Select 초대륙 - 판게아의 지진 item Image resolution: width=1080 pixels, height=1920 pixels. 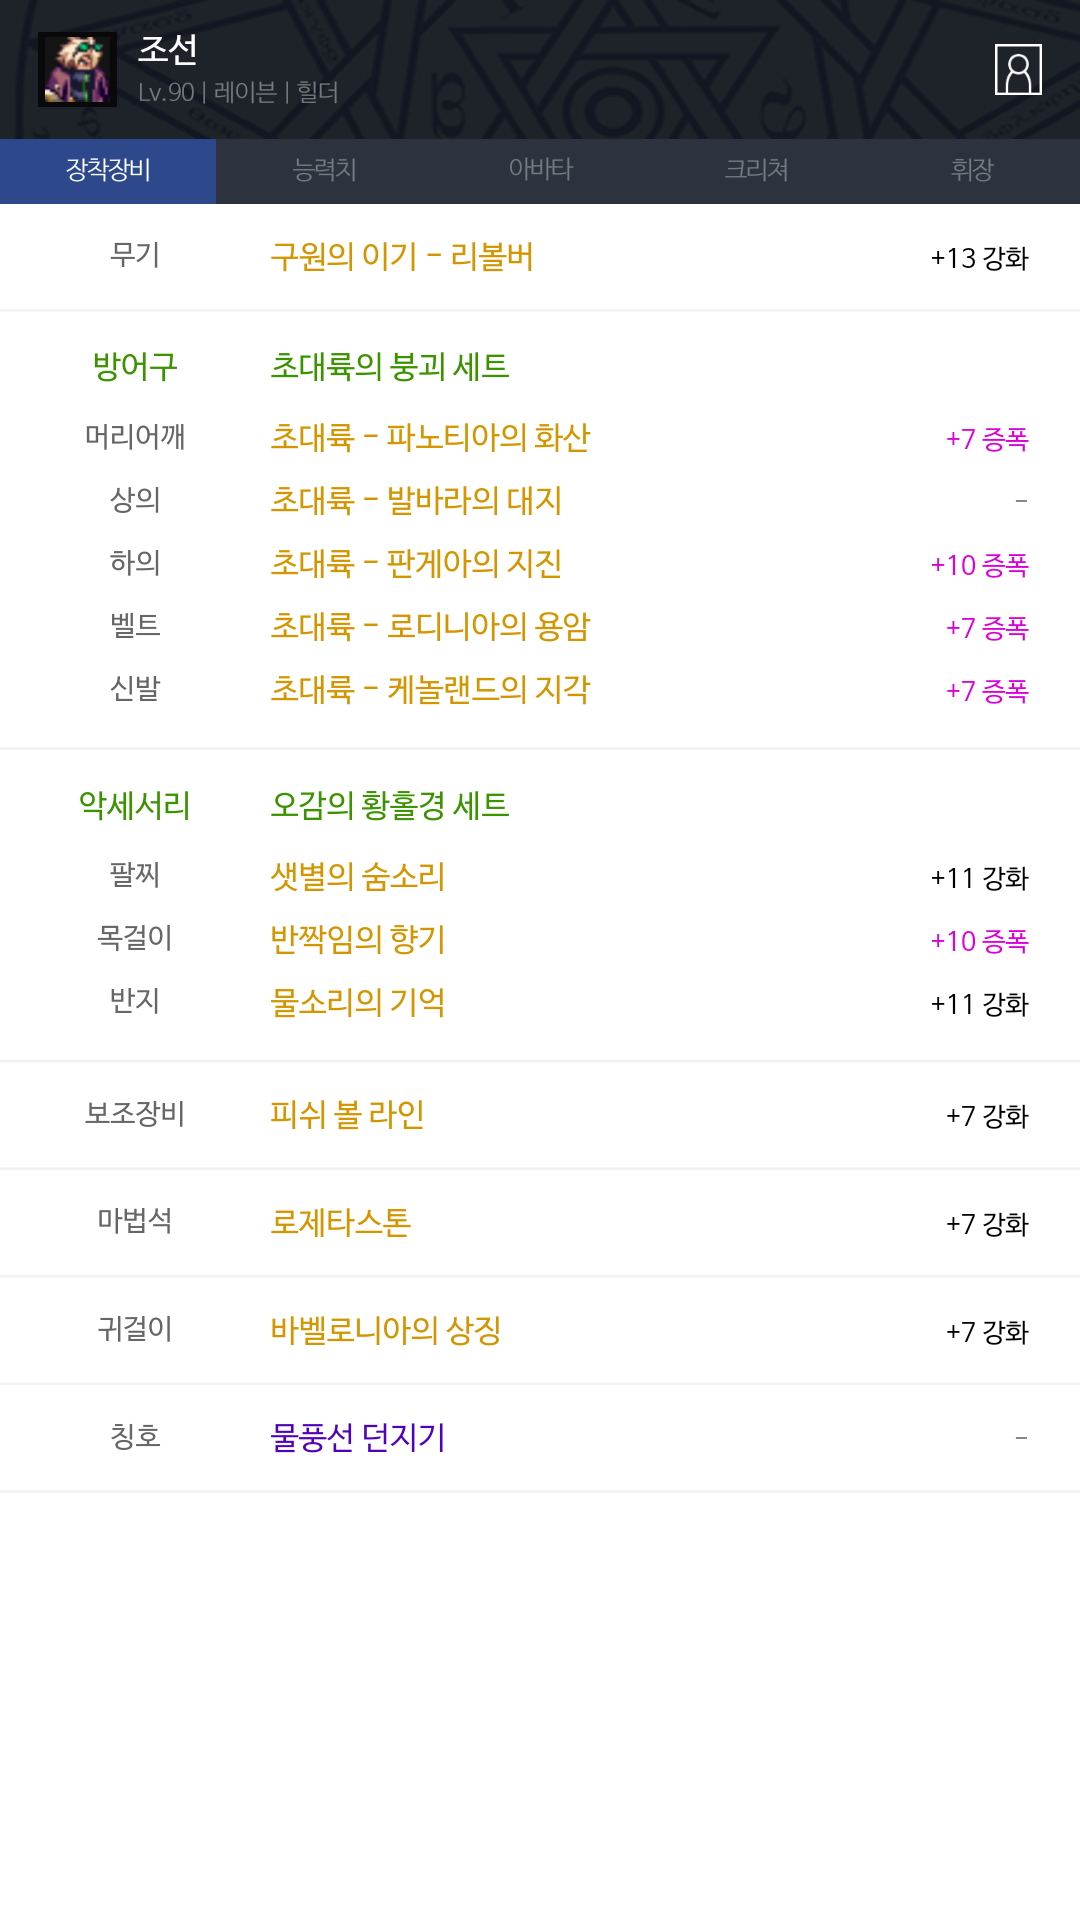(x=416, y=564)
